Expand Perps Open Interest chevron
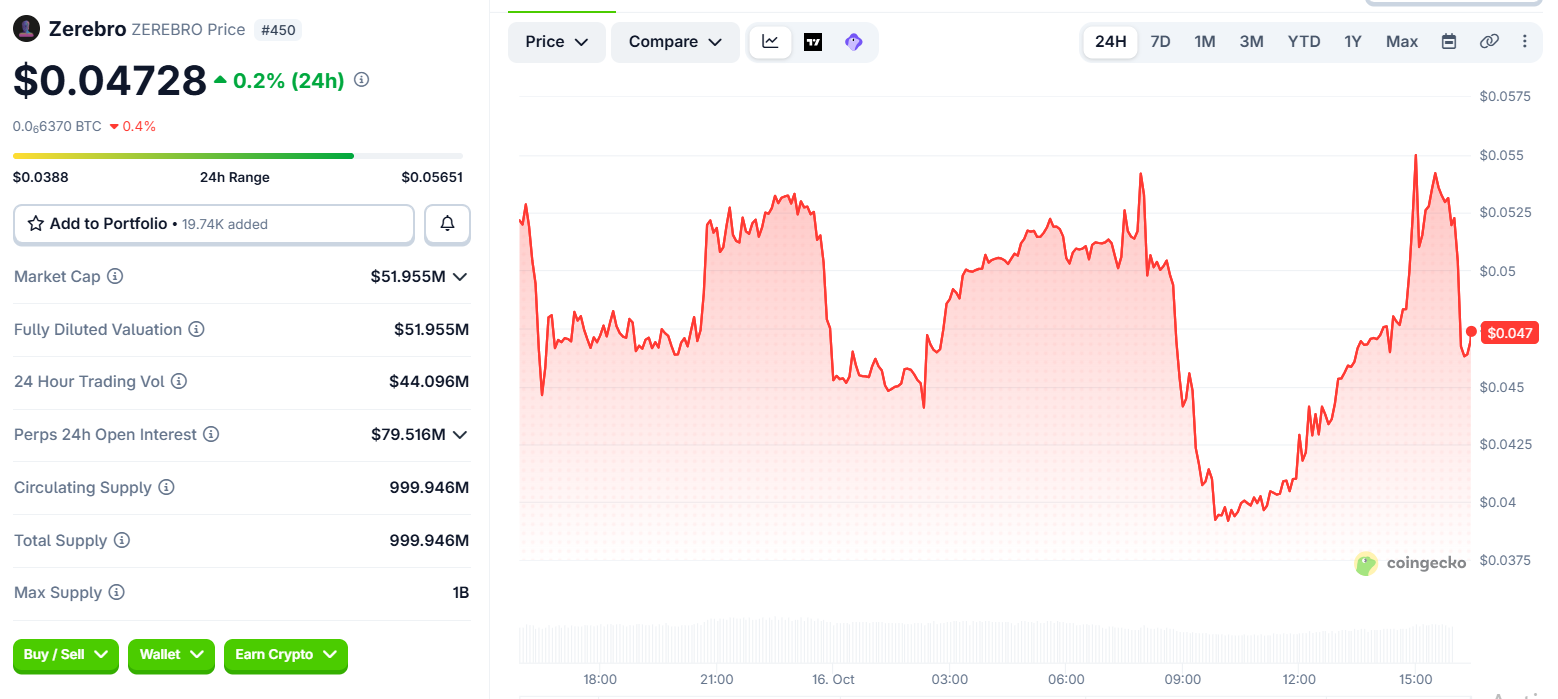This screenshot has height=699, width=1558. coord(460,434)
